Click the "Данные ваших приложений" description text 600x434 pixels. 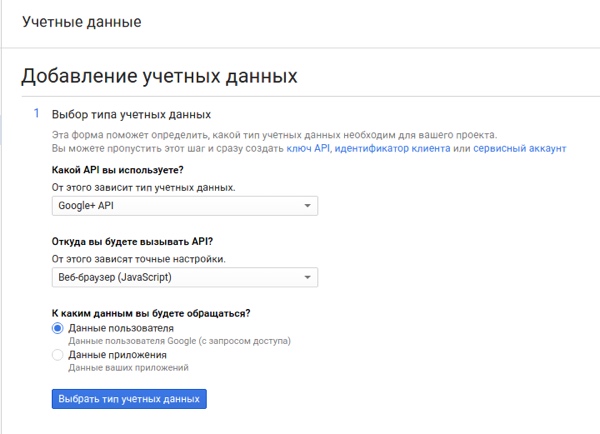click(x=126, y=367)
